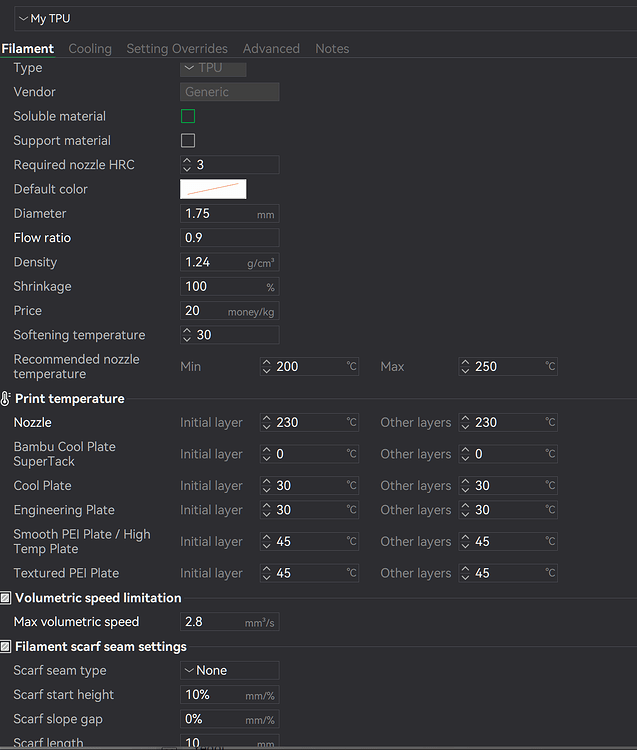Adjust the Nozzle Other layers temperature stepper

pyautogui.click(x=465, y=422)
